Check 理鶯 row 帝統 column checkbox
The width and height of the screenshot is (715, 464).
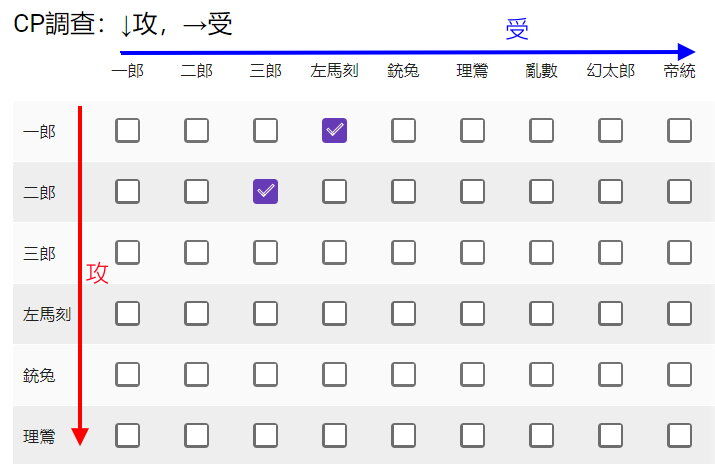coord(679,436)
